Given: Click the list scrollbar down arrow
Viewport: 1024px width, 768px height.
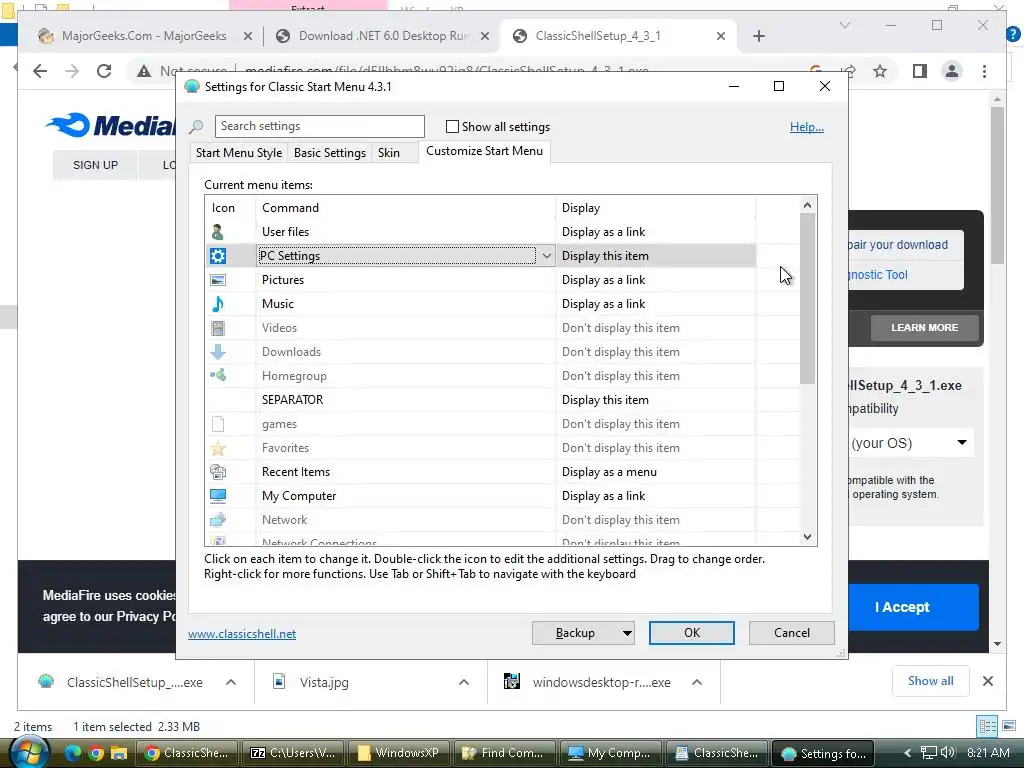Looking at the screenshot, I should [x=807, y=536].
